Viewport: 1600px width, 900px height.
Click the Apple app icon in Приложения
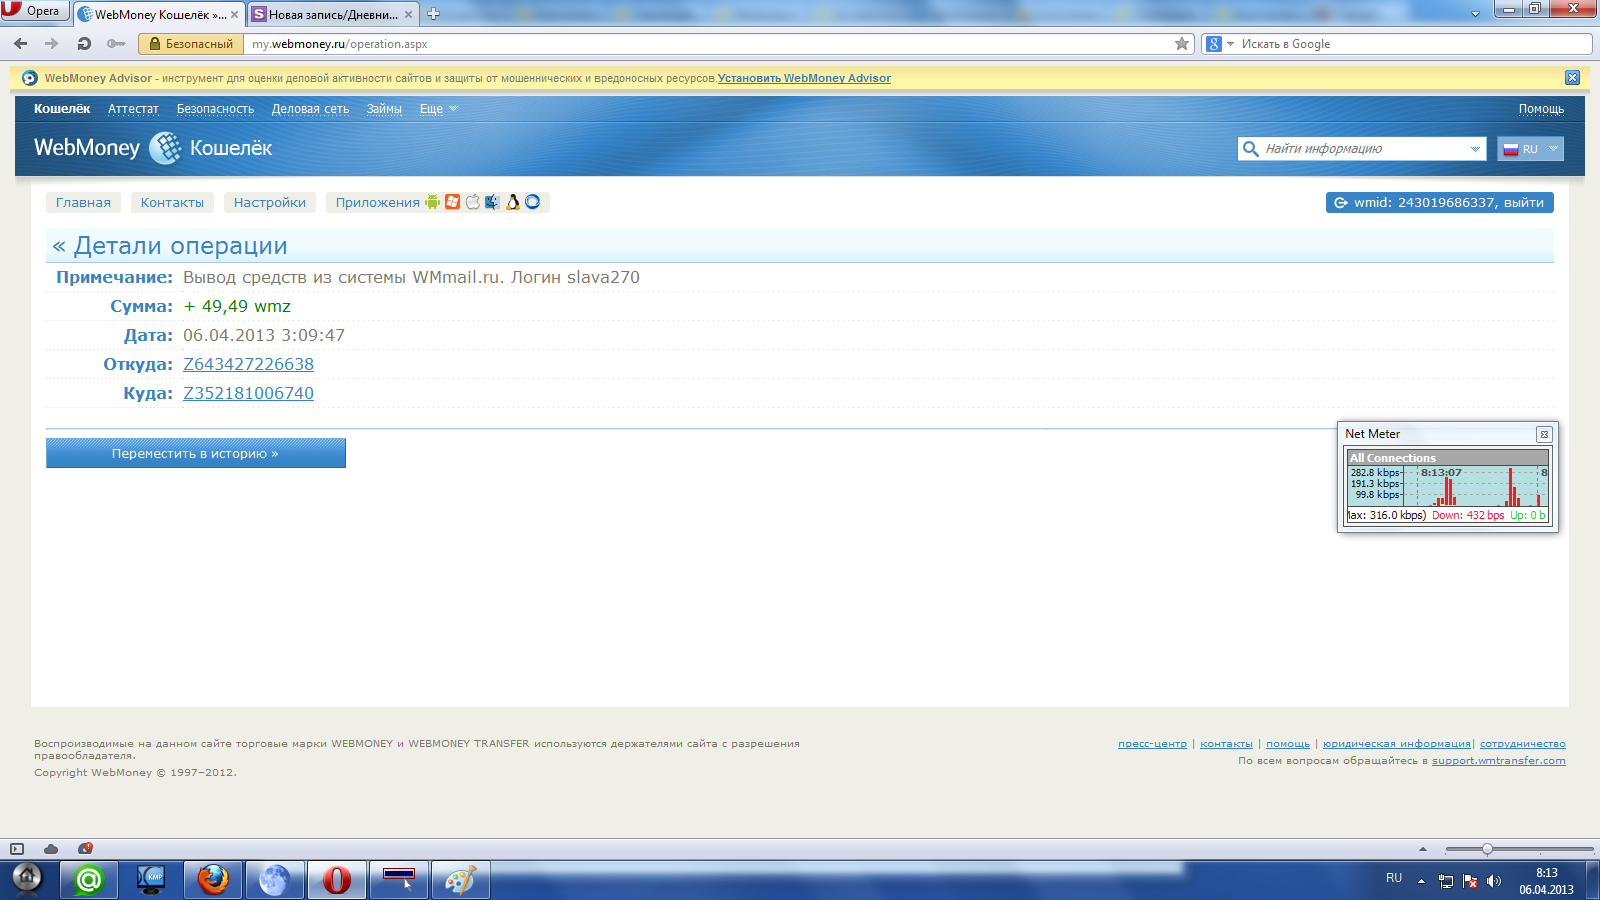pyautogui.click(x=473, y=202)
